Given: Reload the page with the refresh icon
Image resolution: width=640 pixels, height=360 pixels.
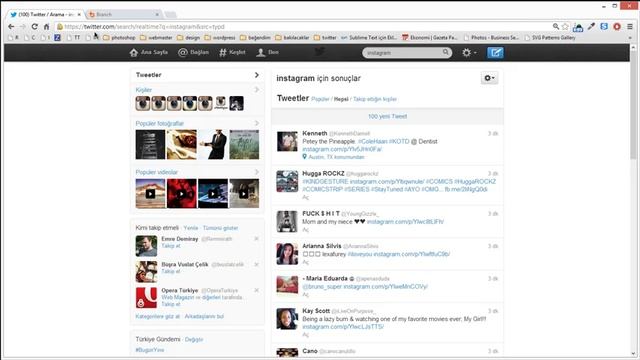Looking at the screenshot, I should pos(34,27).
